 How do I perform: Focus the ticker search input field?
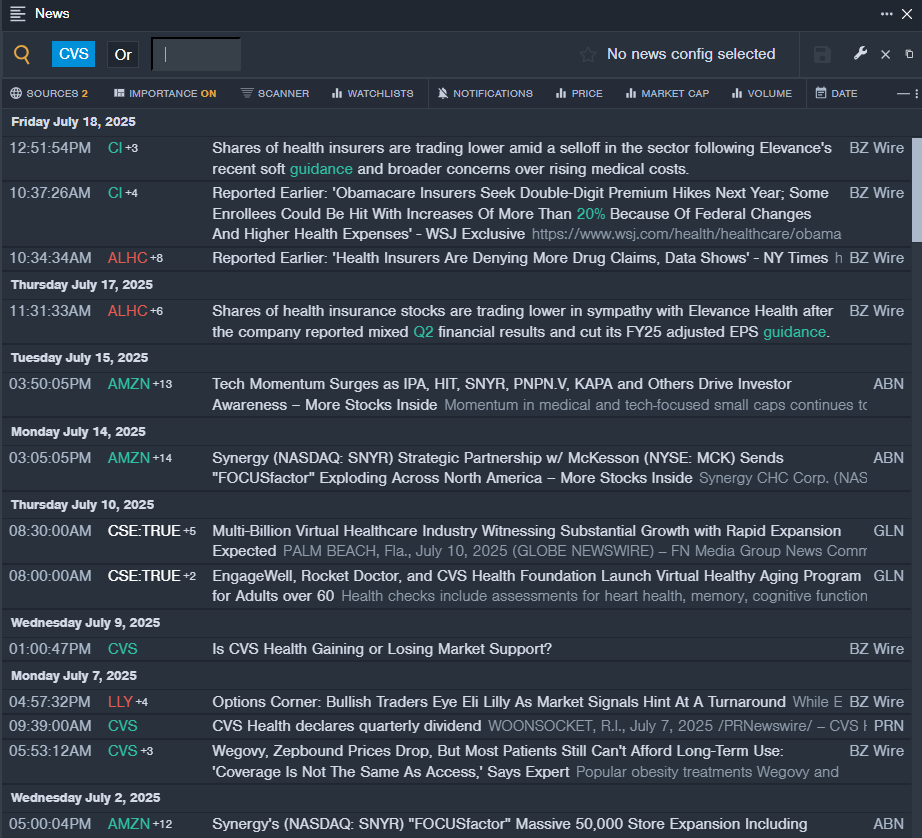pyautogui.click(x=196, y=54)
